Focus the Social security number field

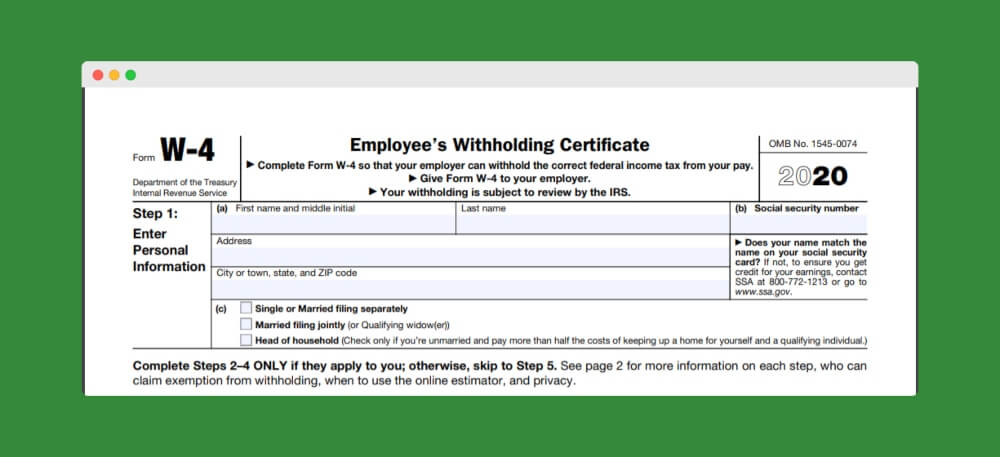point(798,224)
